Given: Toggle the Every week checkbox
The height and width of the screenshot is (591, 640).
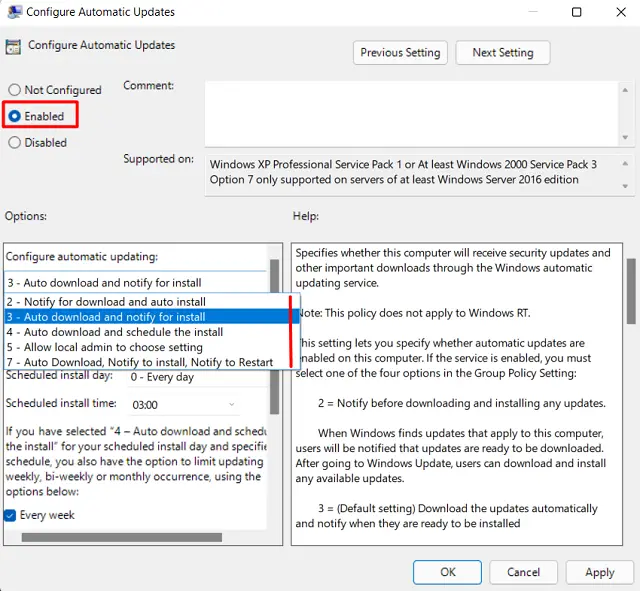Looking at the screenshot, I should [x=11, y=515].
